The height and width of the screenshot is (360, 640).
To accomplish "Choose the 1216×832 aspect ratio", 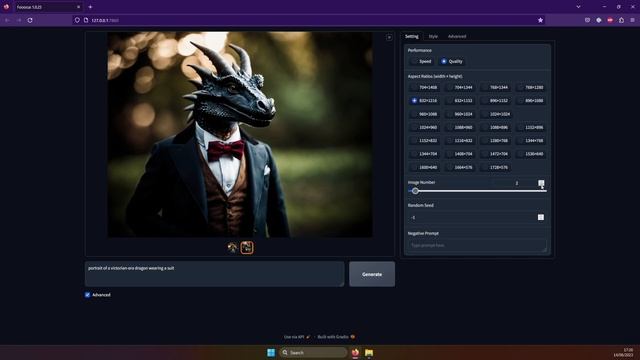I will [x=460, y=140].
